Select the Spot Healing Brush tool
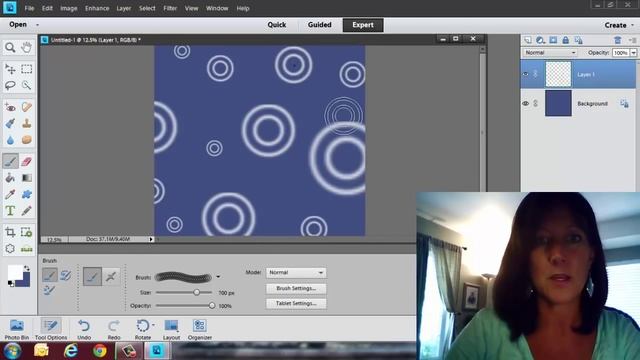This screenshot has width=640, height=360. [27, 107]
